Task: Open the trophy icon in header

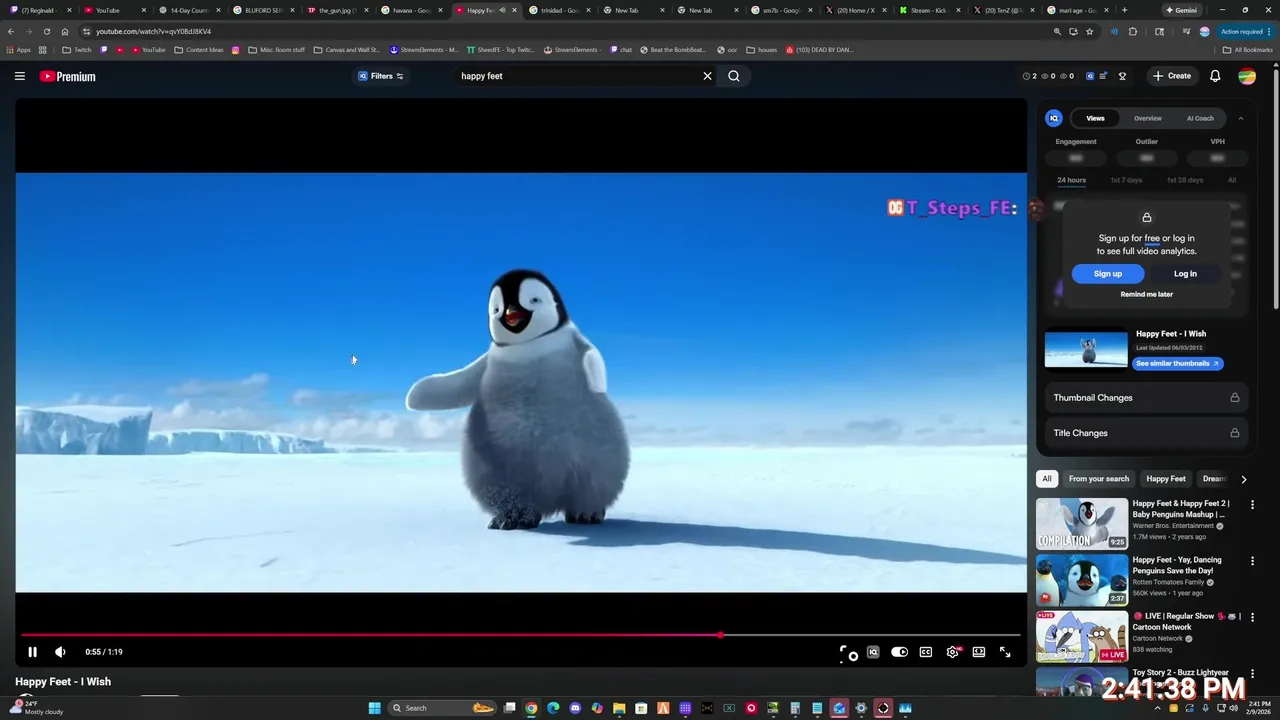Action: coord(1122,76)
